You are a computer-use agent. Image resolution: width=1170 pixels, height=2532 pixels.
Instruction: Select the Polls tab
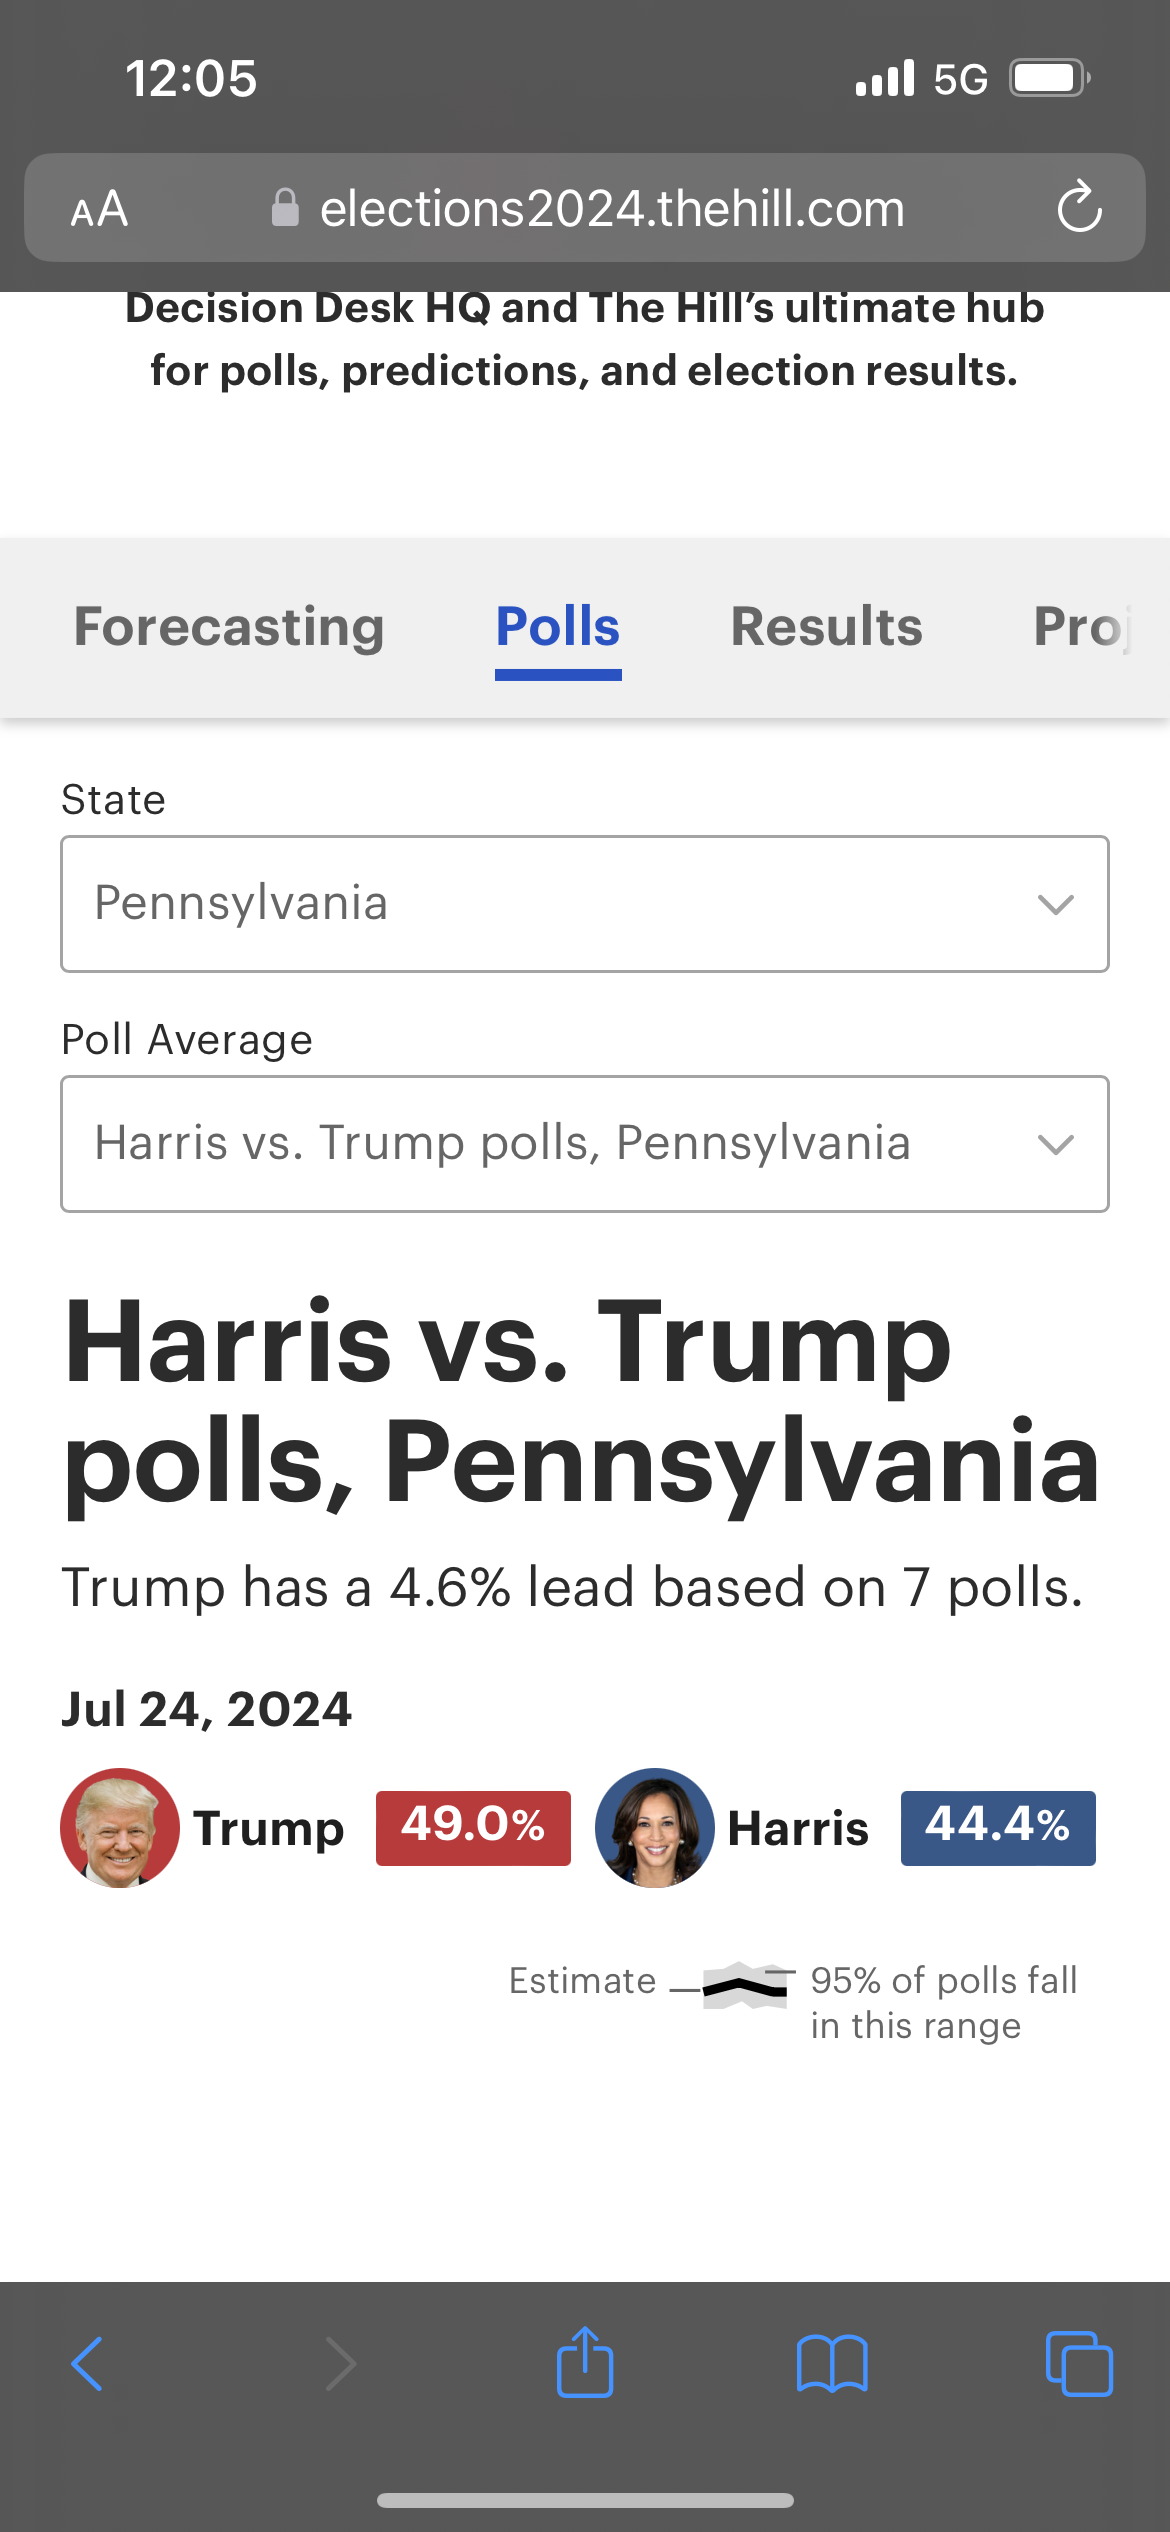[558, 627]
